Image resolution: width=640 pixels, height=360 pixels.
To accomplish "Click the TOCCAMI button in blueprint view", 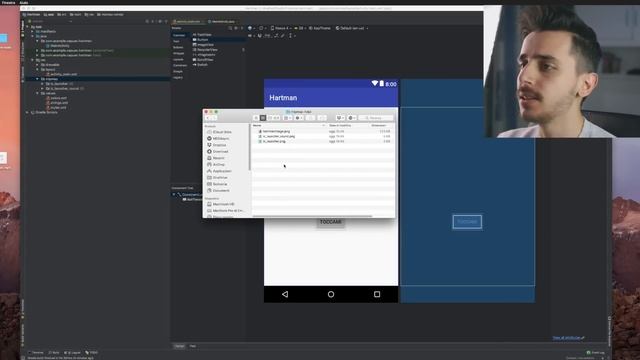I will [467, 222].
